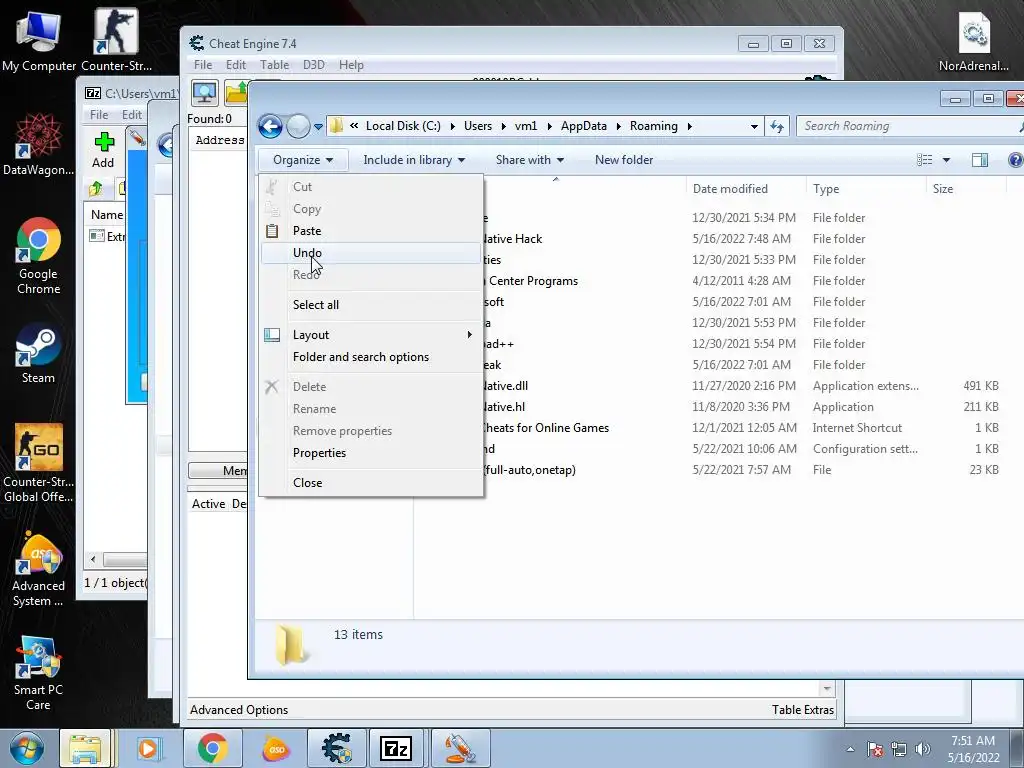This screenshot has width=1024, height=768.
Task: Click Cheat Engine open process icon
Action: point(204,93)
